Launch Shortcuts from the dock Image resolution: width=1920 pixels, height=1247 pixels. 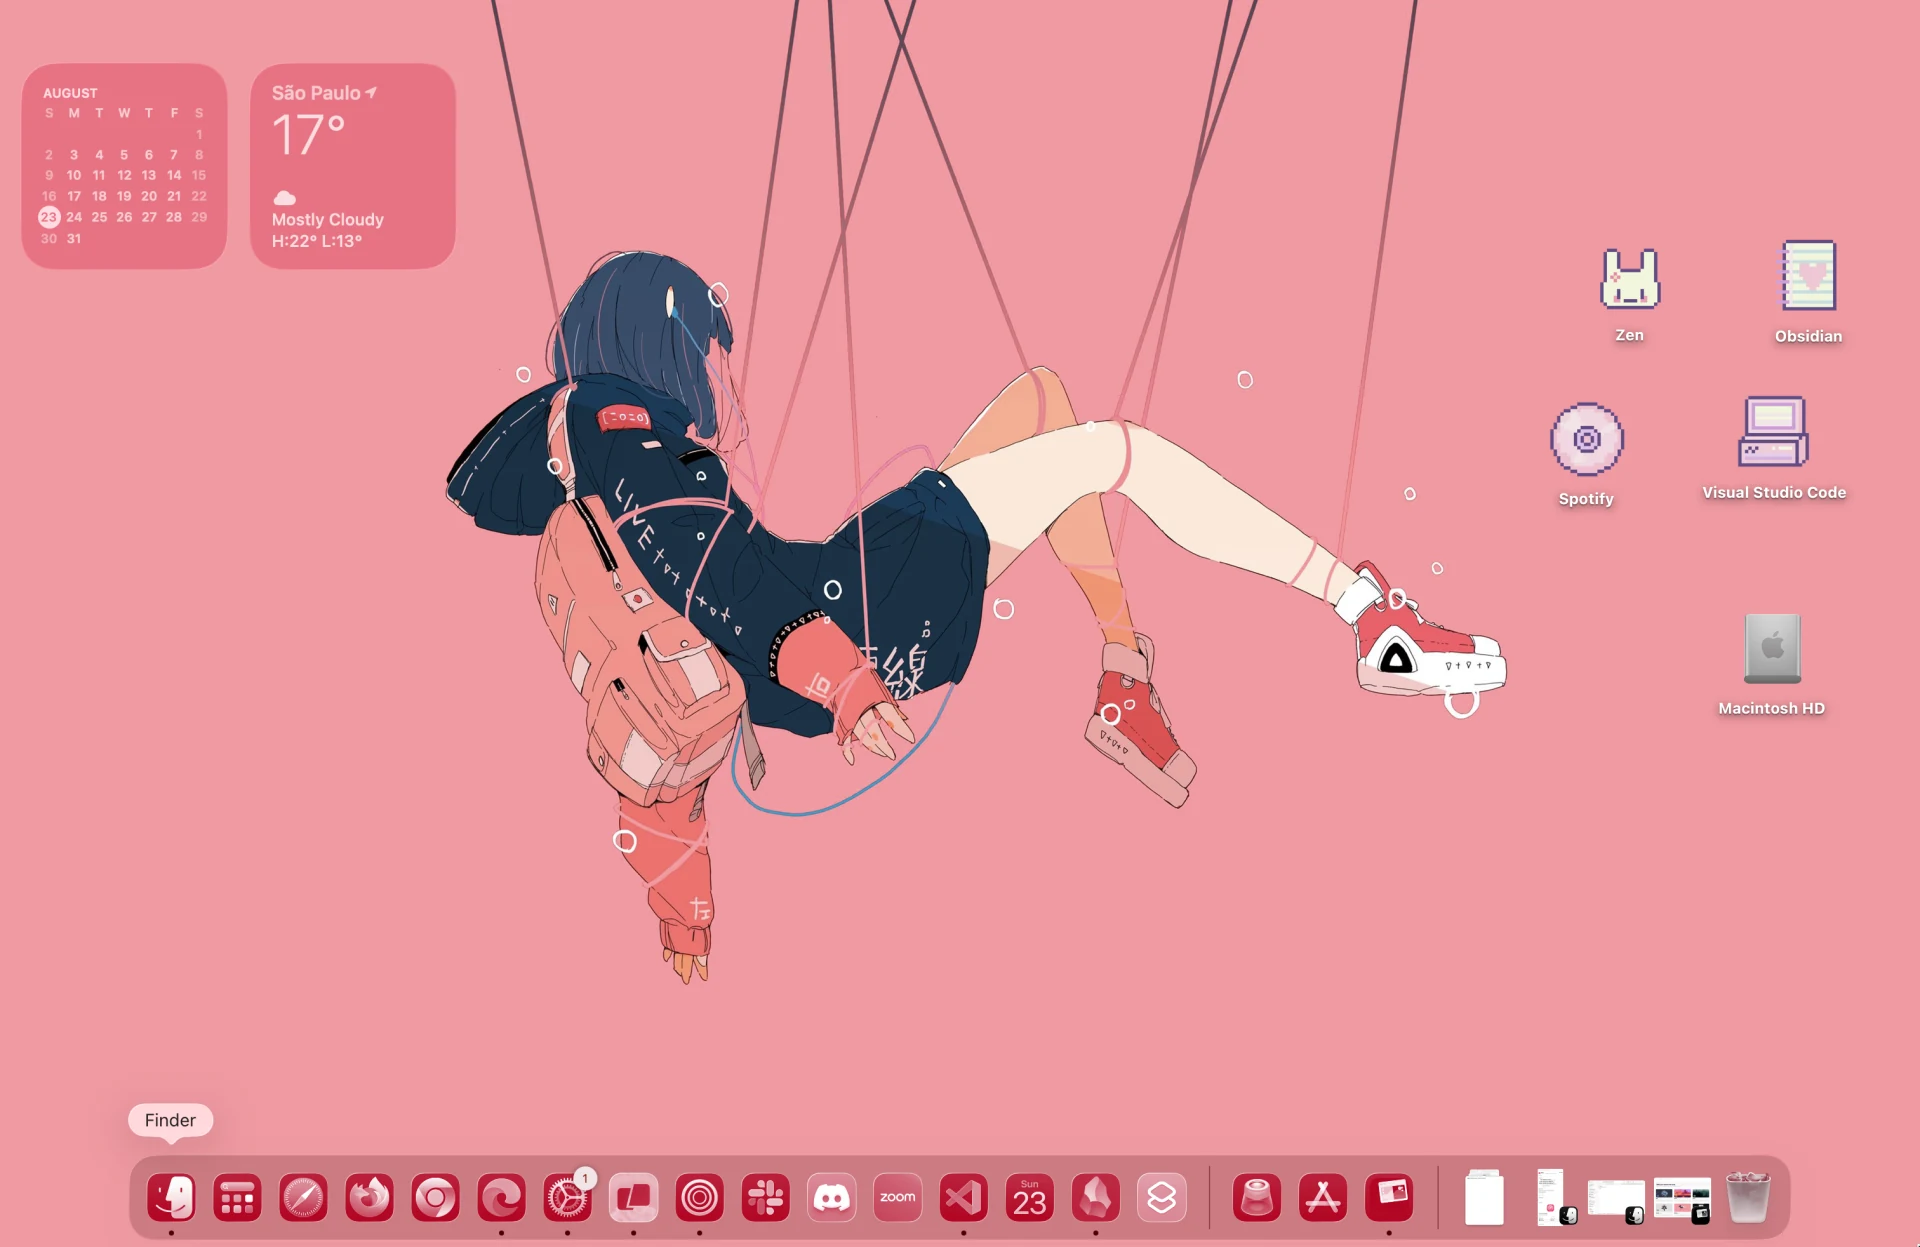(1161, 1197)
